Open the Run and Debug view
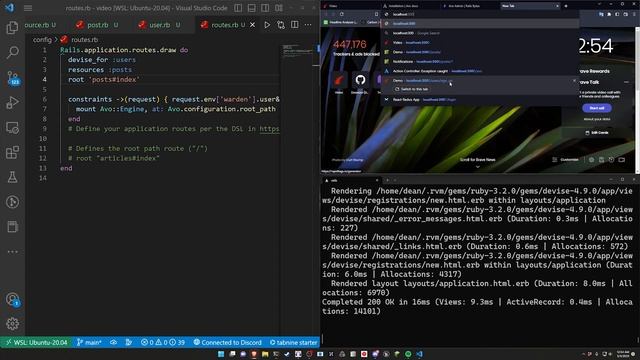 click(x=12, y=102)
